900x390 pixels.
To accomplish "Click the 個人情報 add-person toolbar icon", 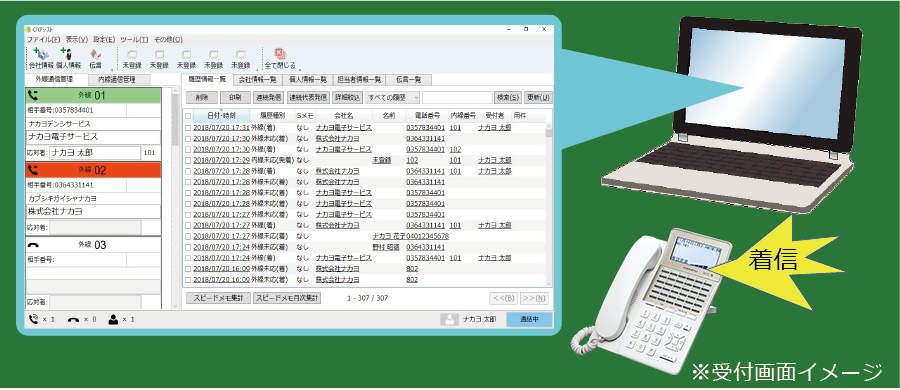I will click(x=68, y=55).
